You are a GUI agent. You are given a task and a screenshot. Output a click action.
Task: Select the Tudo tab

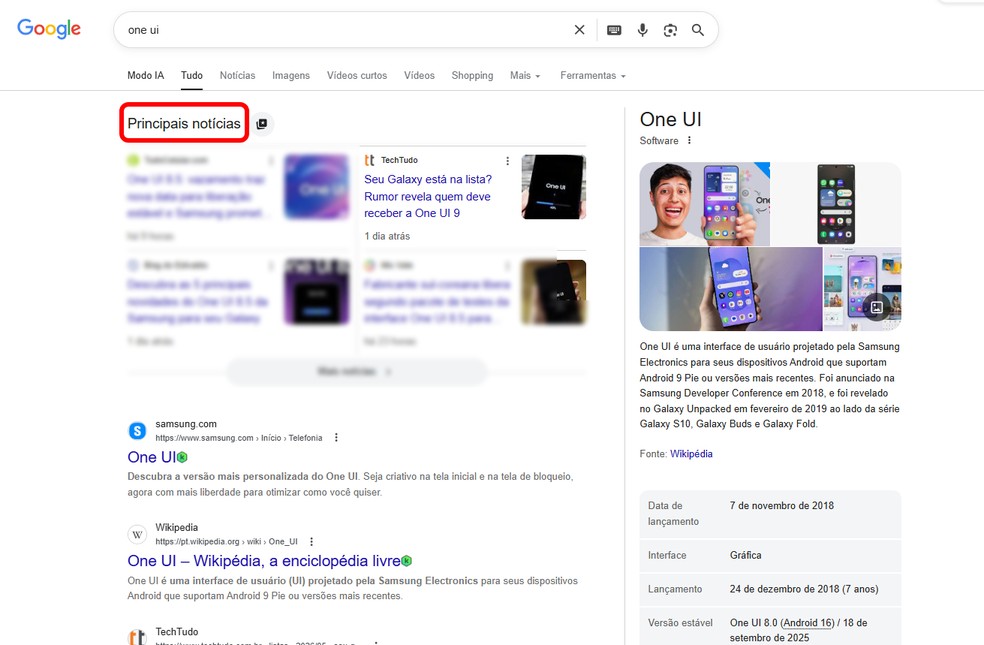click(192, 75)
